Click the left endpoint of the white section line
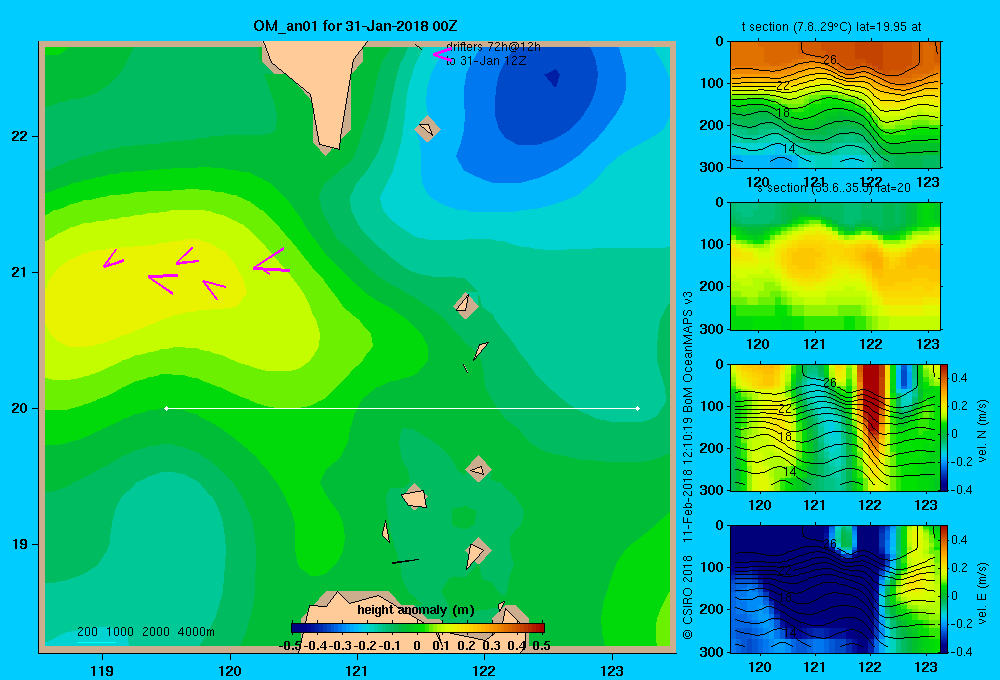This screenshot has width=1000, height=680. (166, 408)
